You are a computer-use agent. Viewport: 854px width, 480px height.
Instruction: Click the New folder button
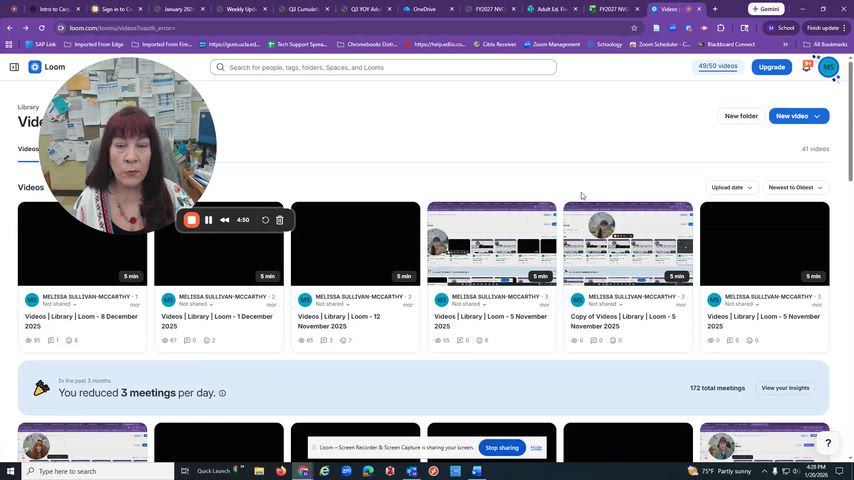741,116
